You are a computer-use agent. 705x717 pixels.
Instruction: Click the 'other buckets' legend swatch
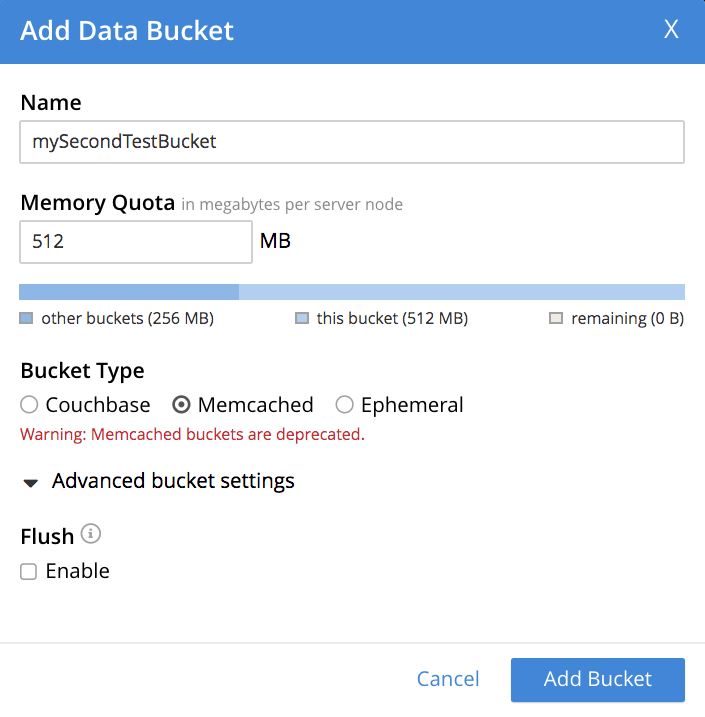tap(27, 319)
